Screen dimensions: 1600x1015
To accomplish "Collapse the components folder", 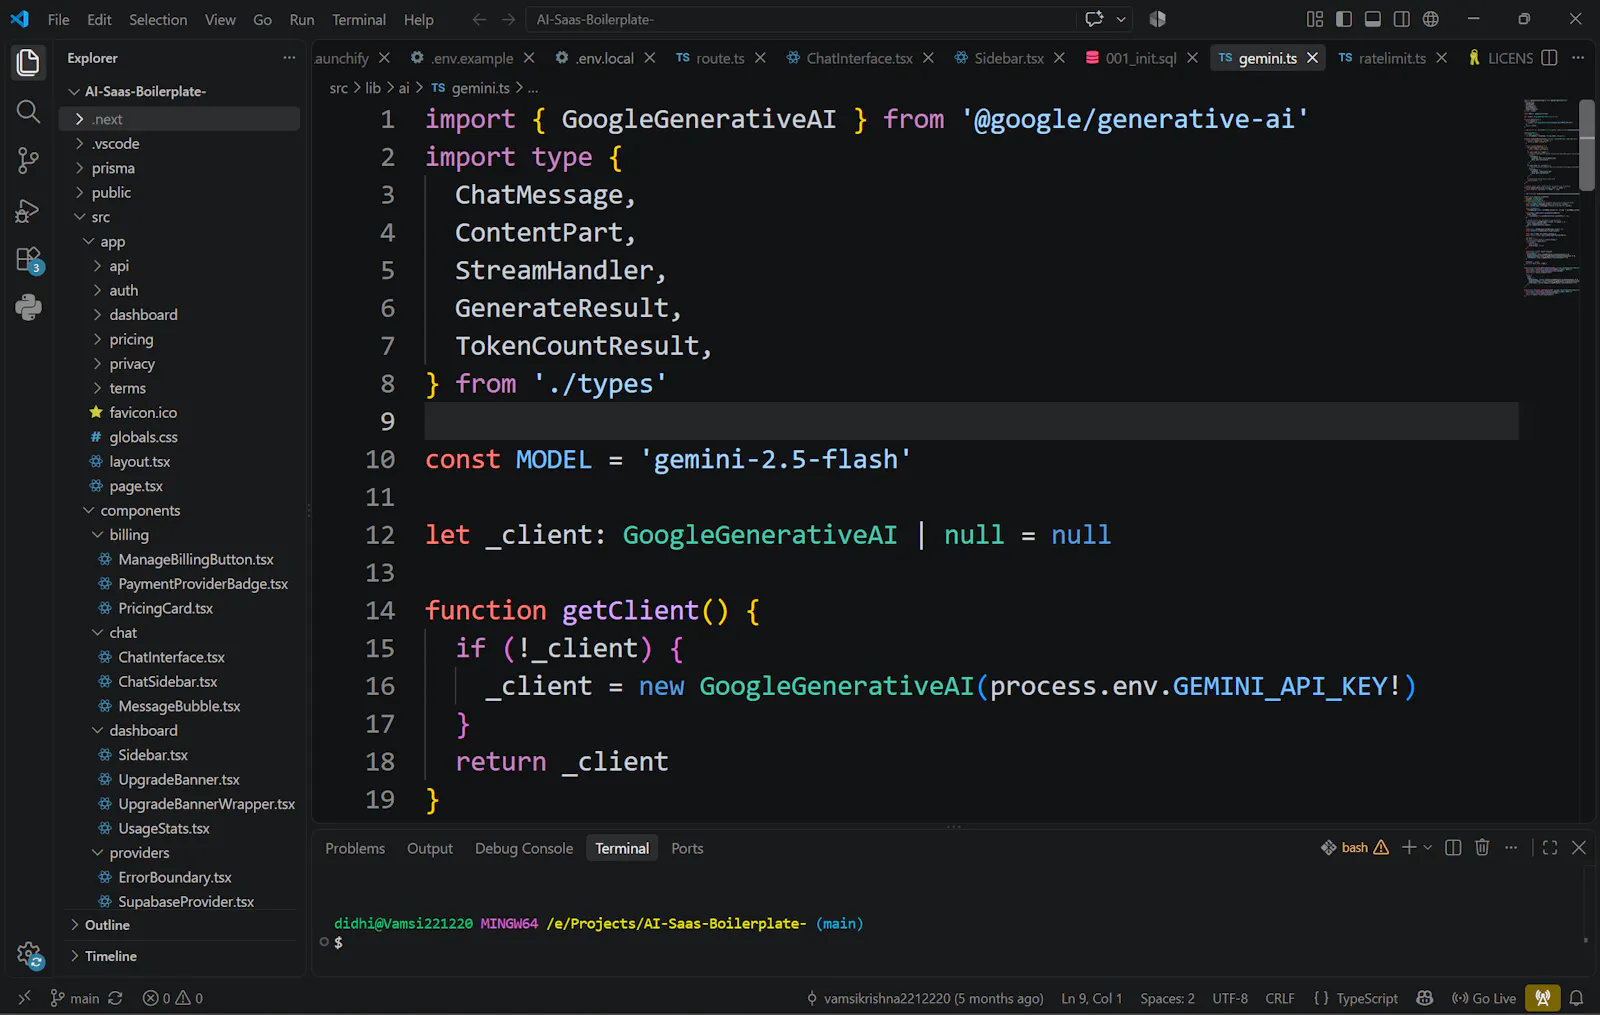I will pyautogui.click(x=140, y=510).
